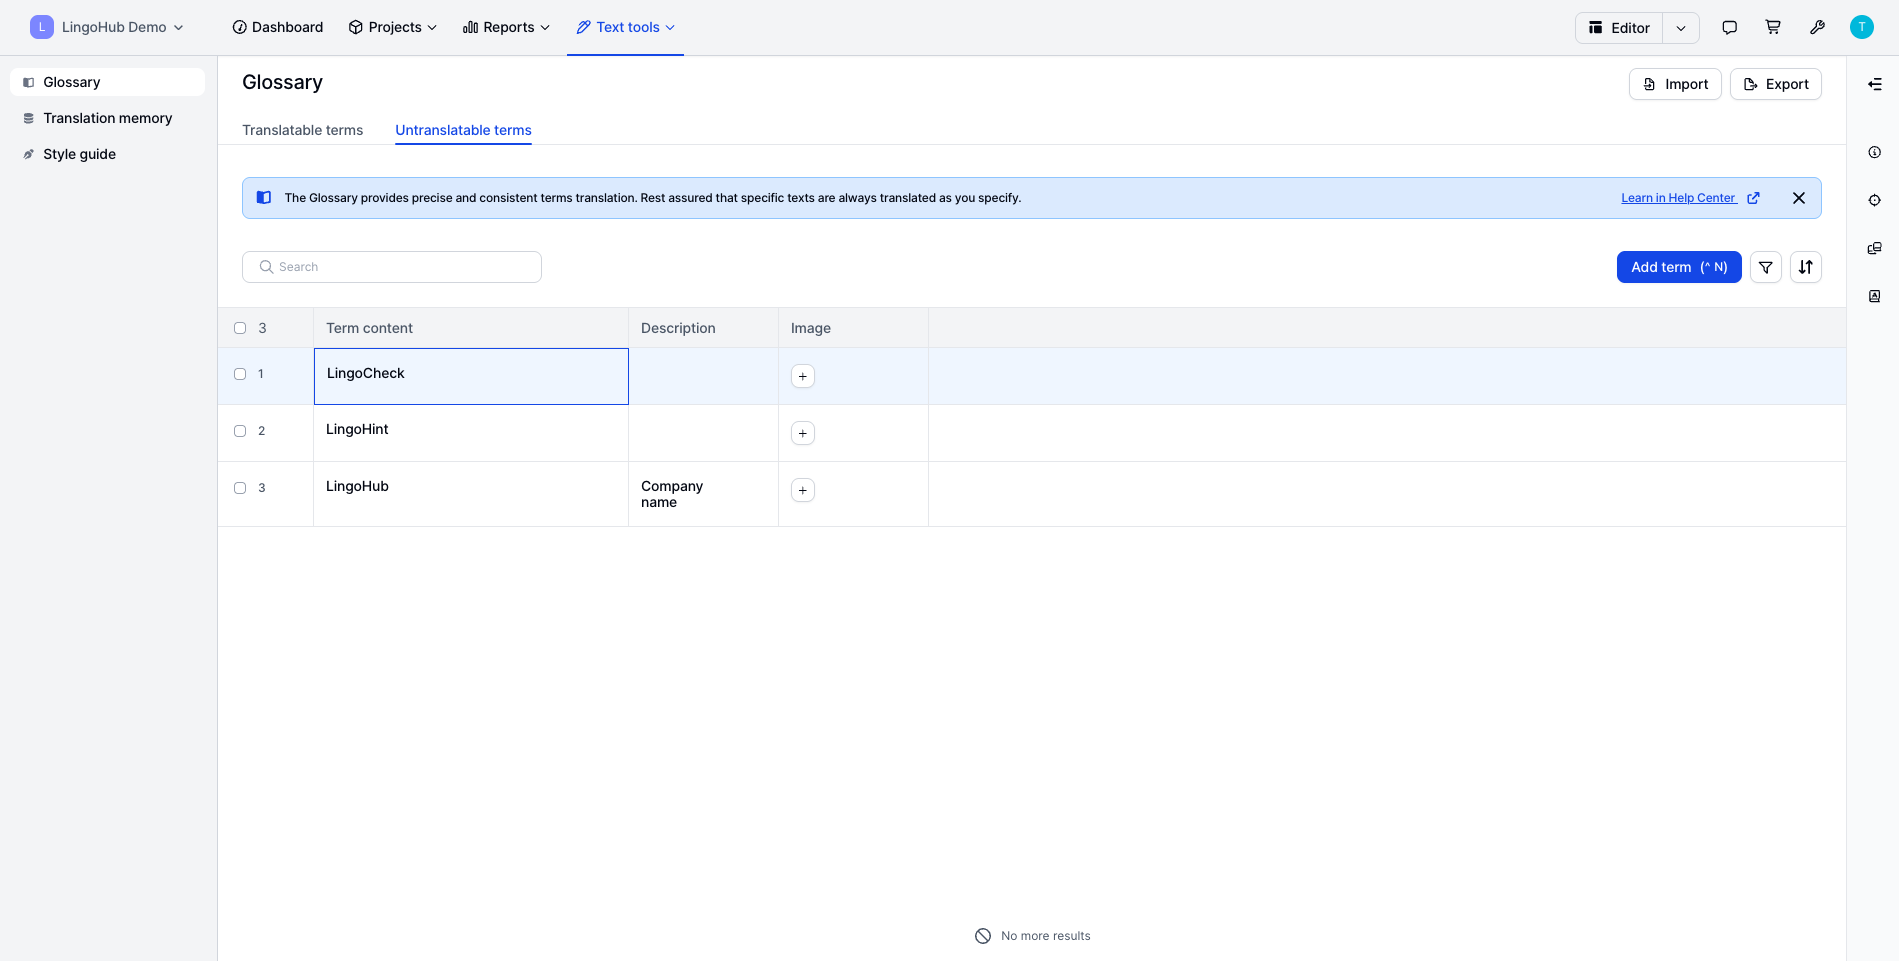Click the Add term button

[1678, 267]
